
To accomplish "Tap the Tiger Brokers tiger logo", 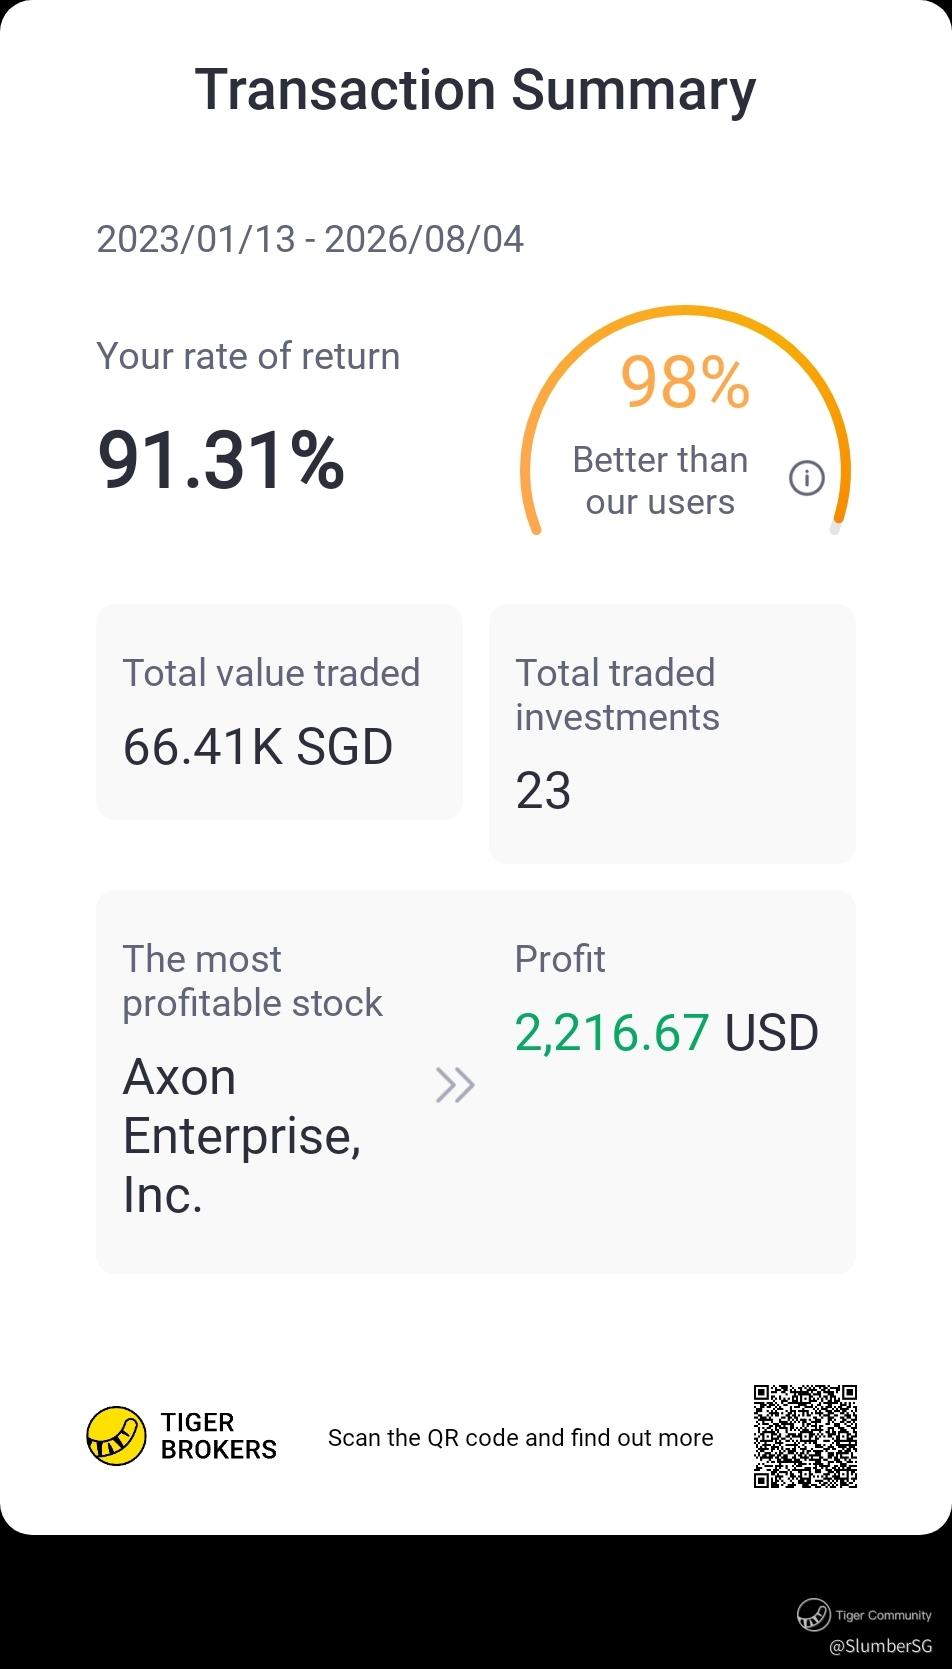I will tap(117, 1436).
